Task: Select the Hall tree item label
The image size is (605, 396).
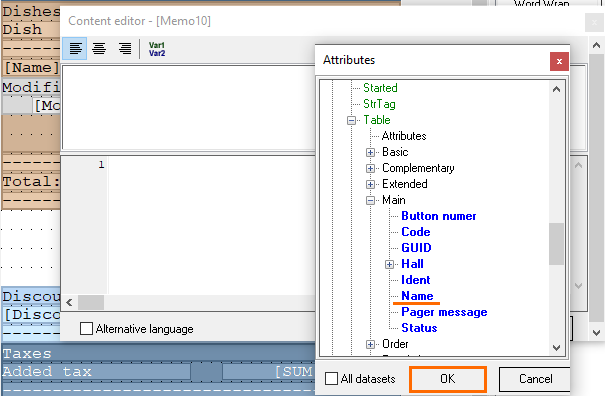Action: pyautogui.click(x=412, y=264)
